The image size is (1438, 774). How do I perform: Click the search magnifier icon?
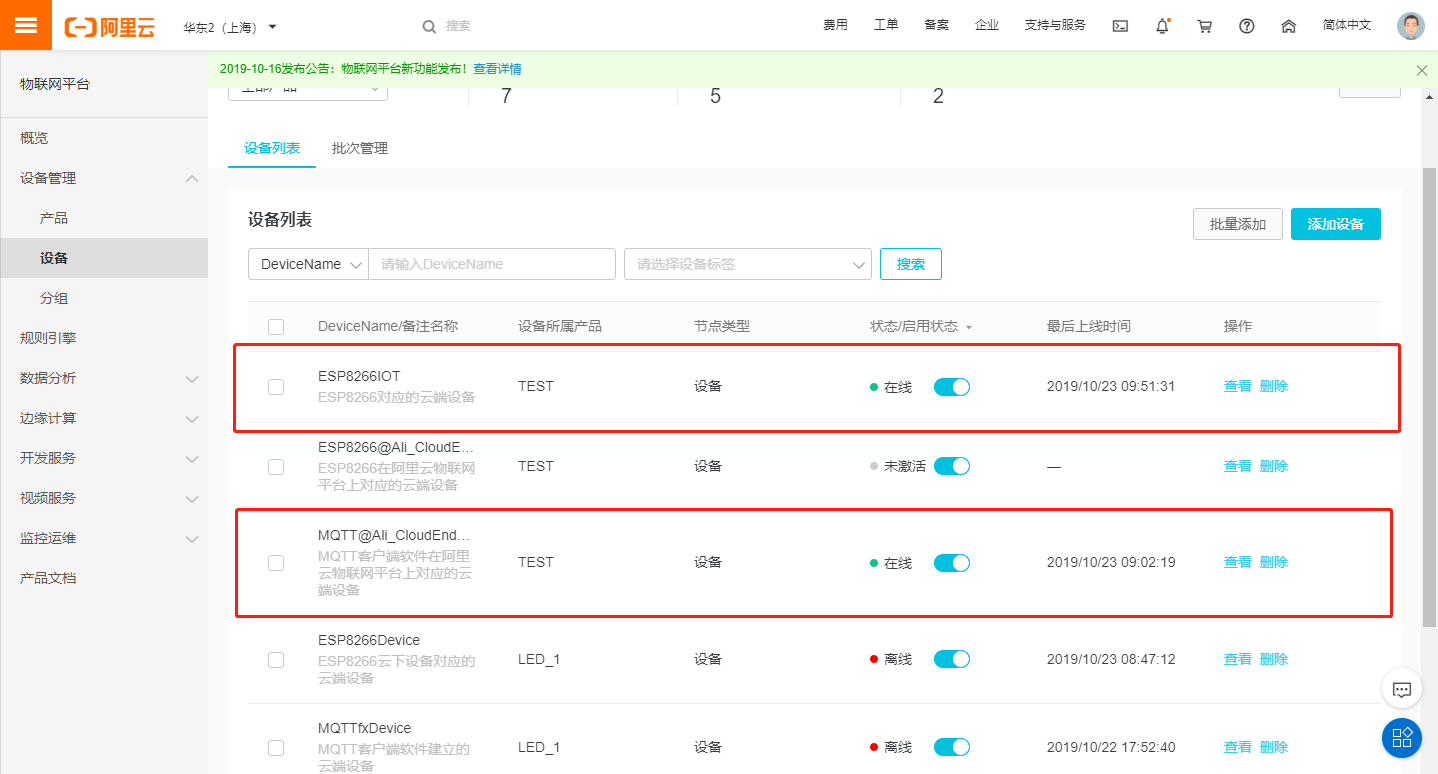pyautogui.click(x=429, y=26)
